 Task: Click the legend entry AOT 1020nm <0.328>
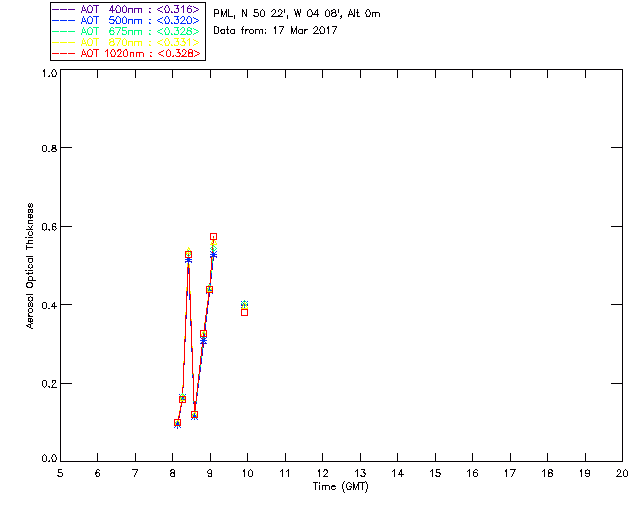tap(127, 53)
